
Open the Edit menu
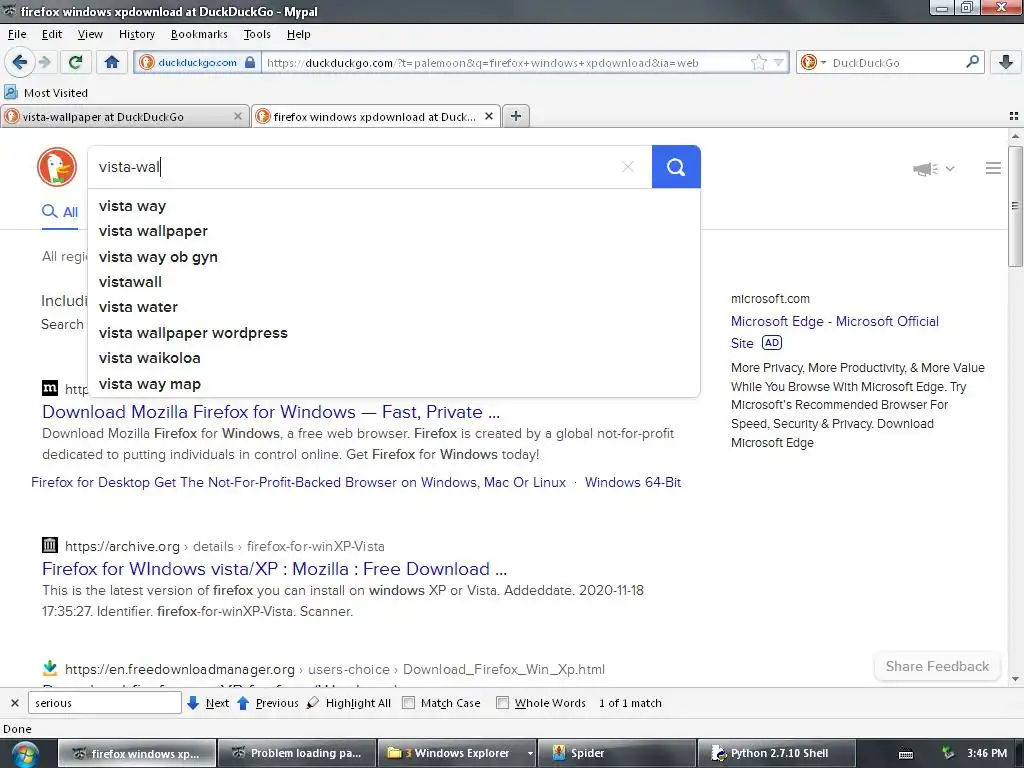point(52,34)
